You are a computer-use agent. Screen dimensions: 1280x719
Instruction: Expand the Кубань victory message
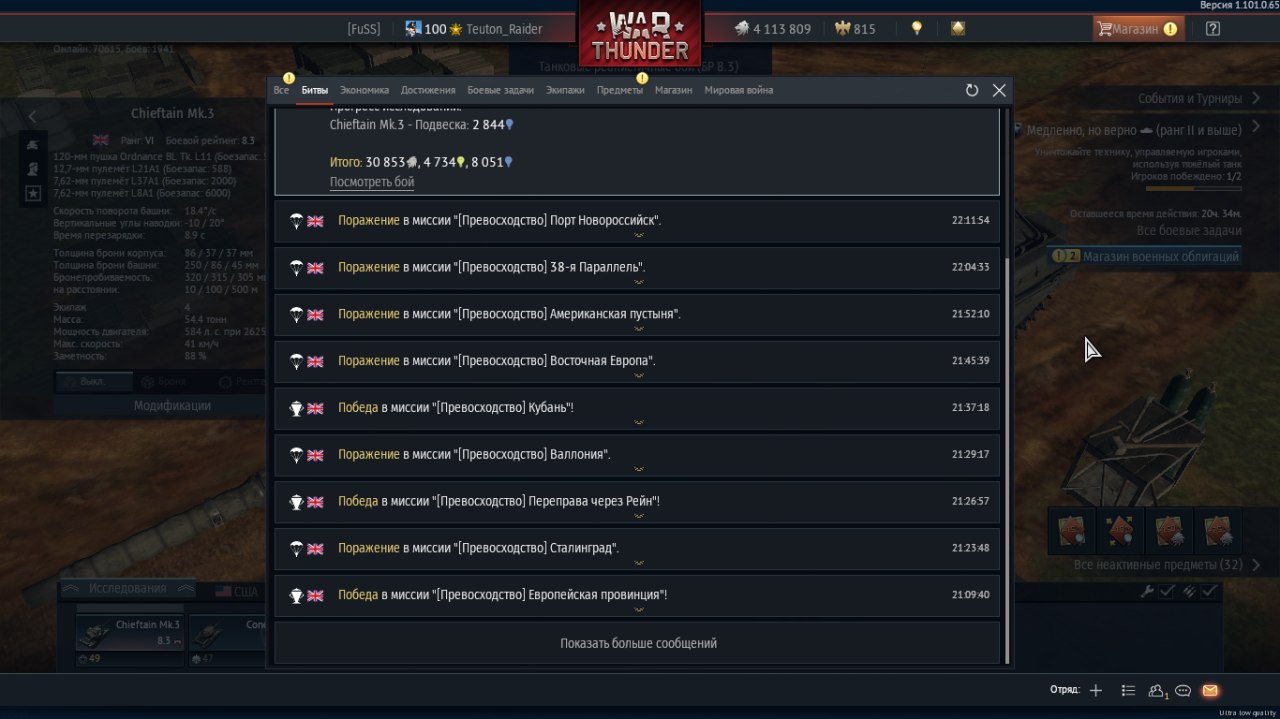pyautogui.click(x=637, y=408)
